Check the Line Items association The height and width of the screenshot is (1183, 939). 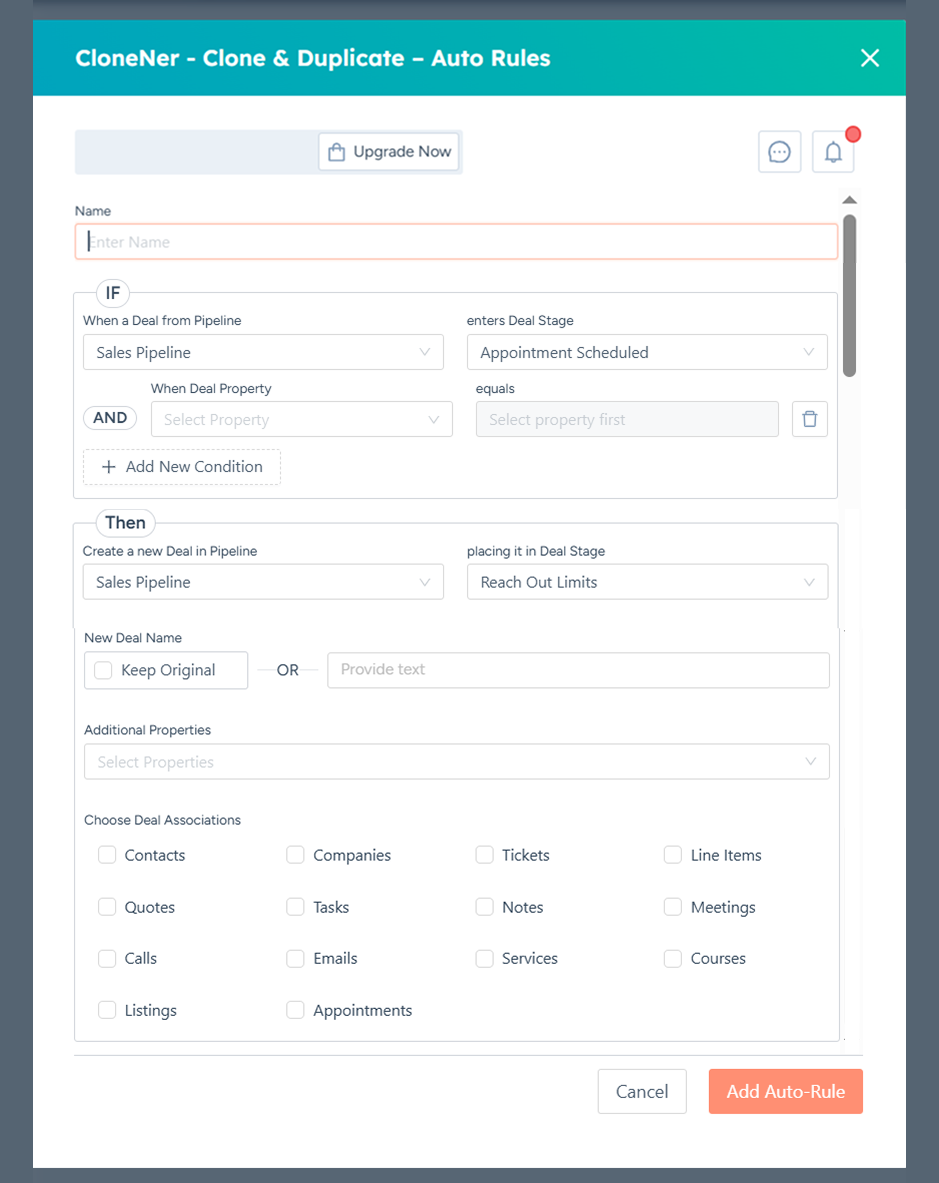pyautogui.click(x=673, y=855)
